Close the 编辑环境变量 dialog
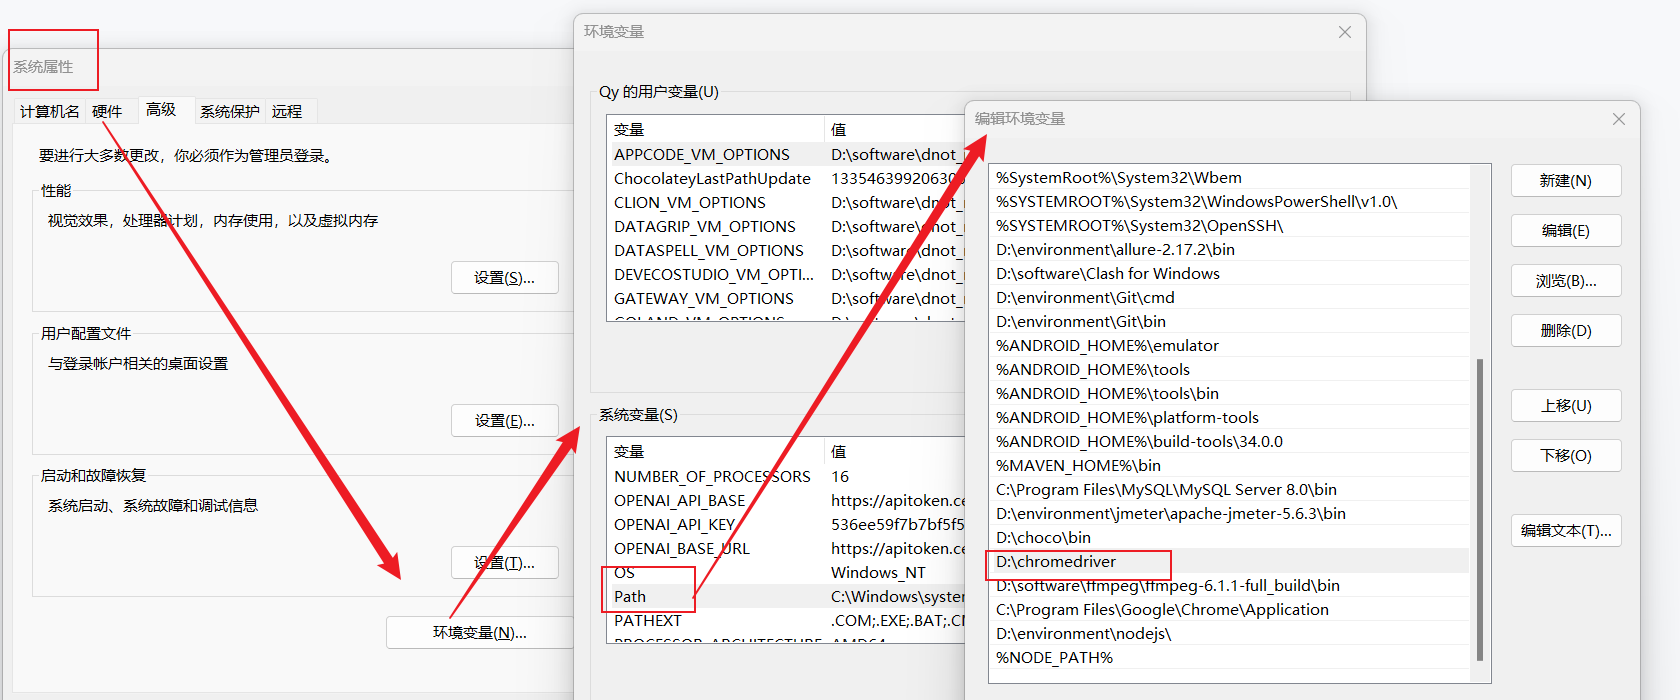 coord(1618,119)
